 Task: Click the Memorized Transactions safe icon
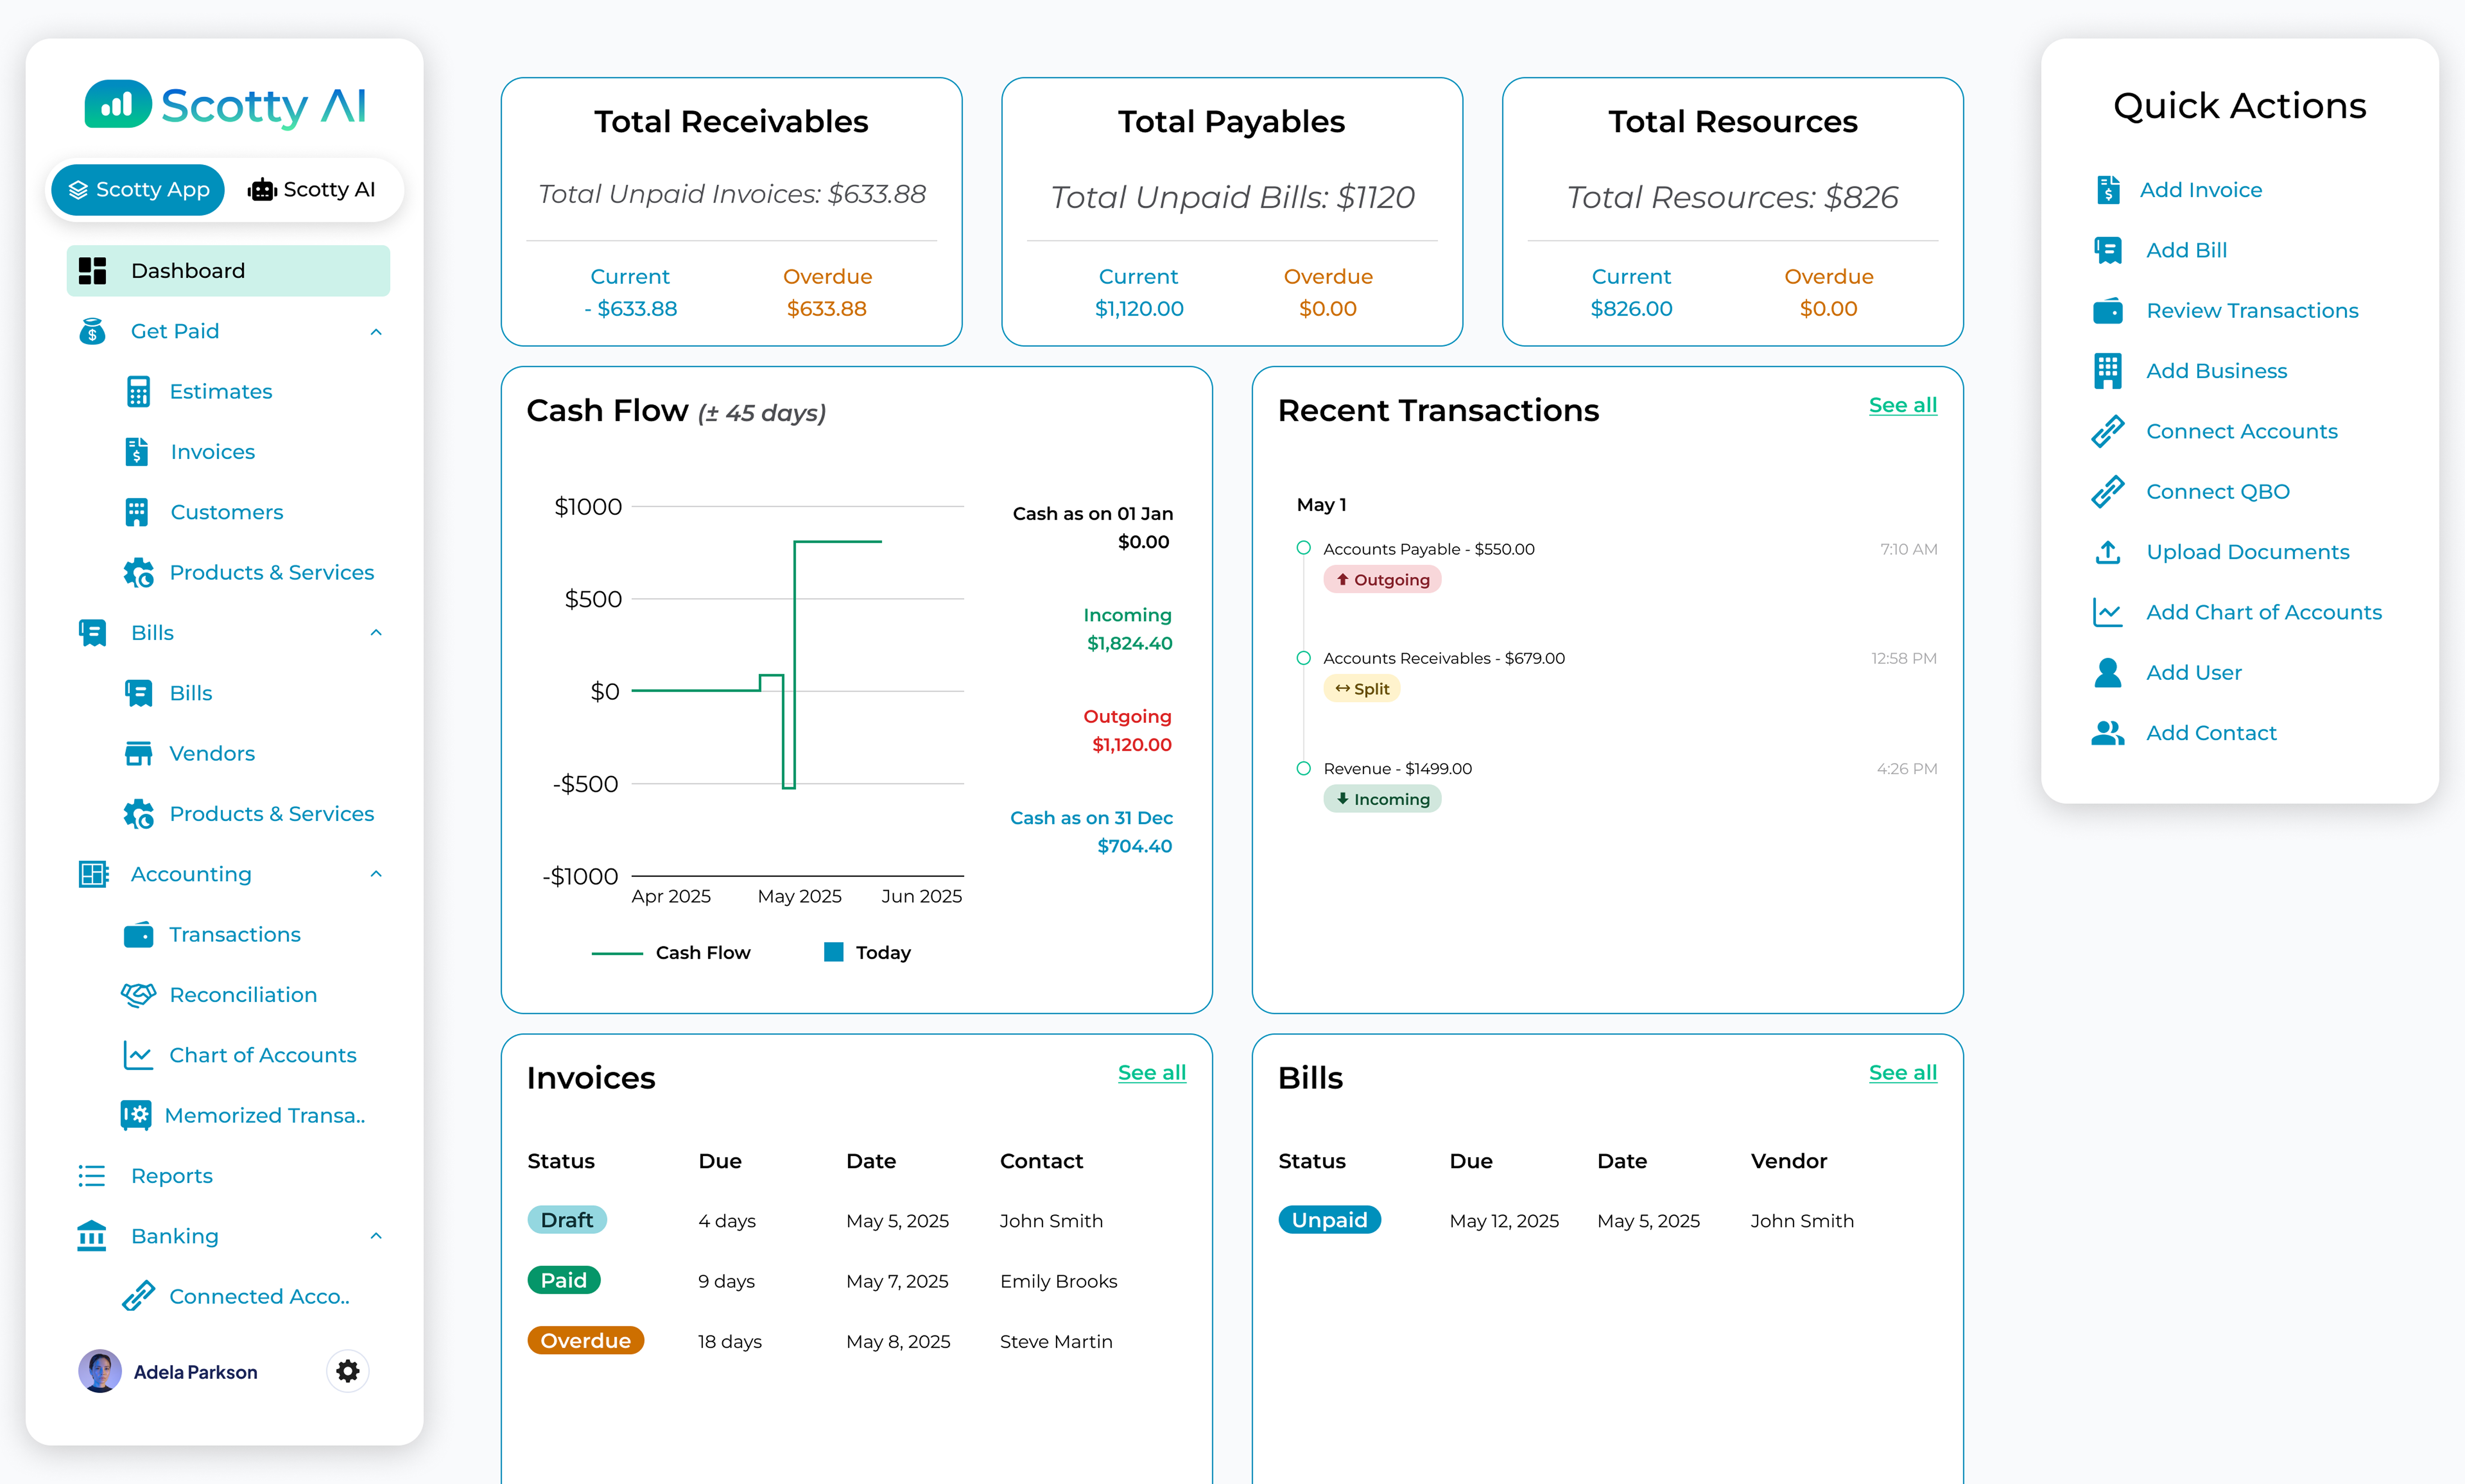click(x=136, y=1115)
